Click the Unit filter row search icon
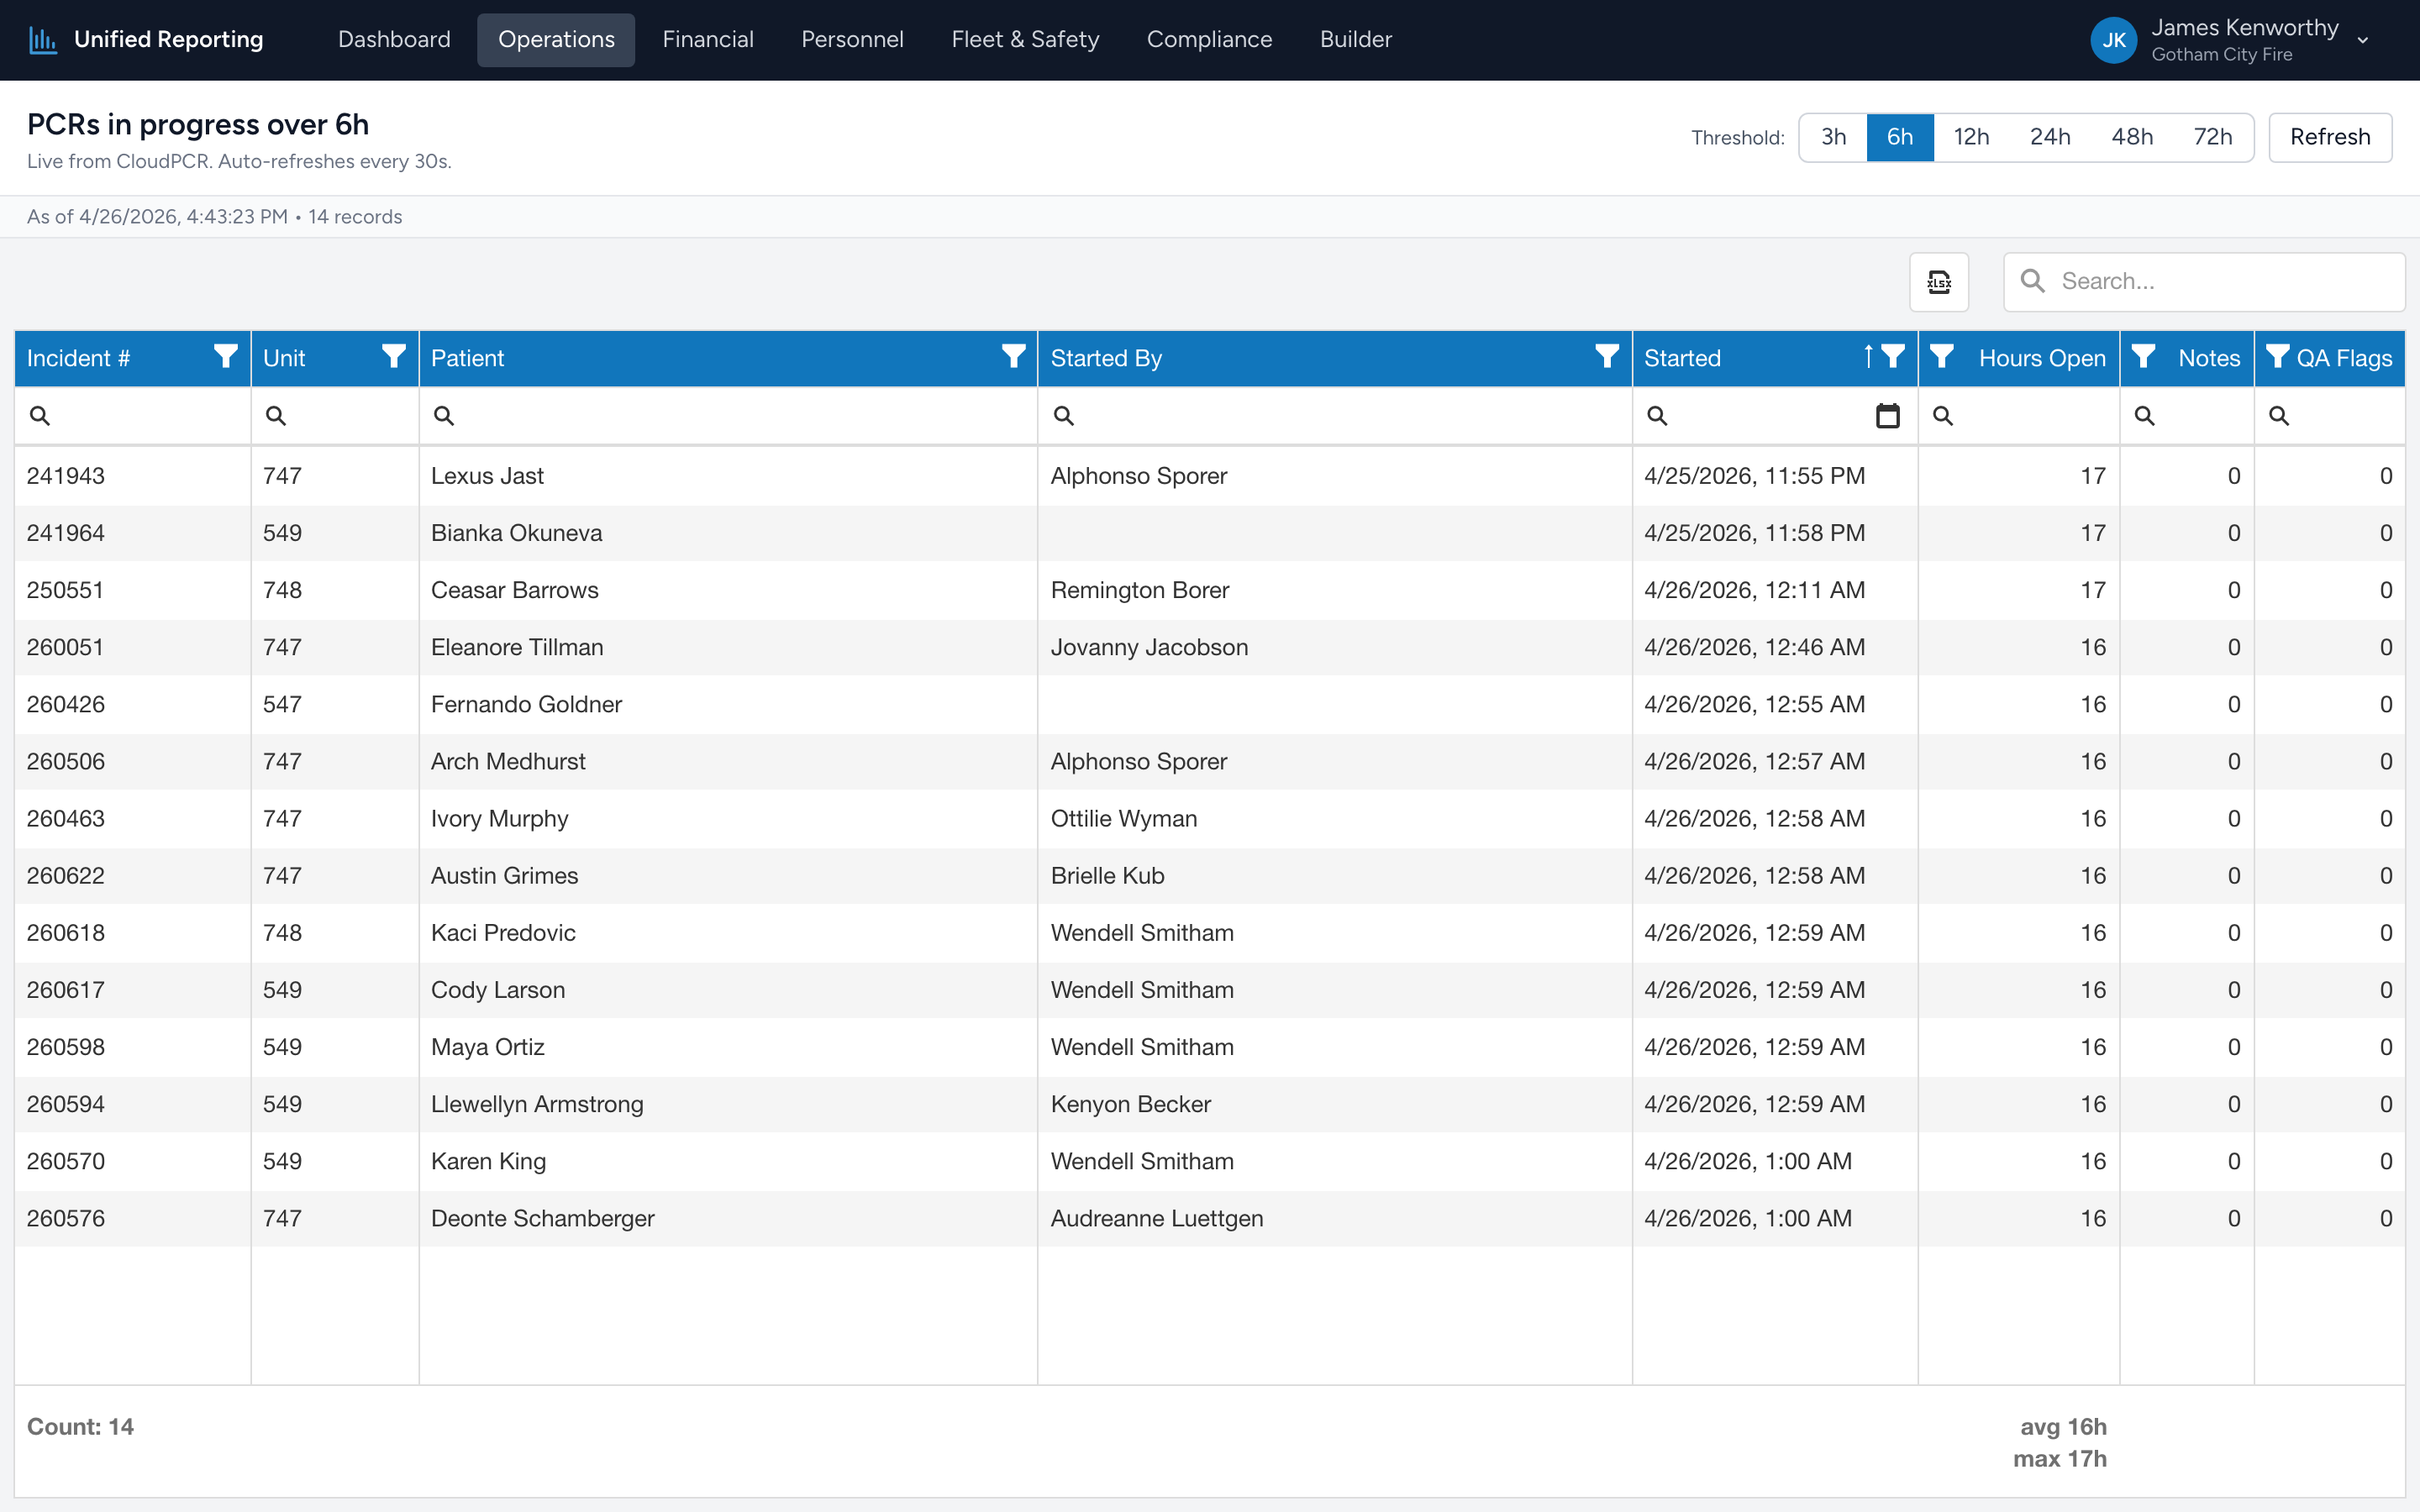 (276, 415)
